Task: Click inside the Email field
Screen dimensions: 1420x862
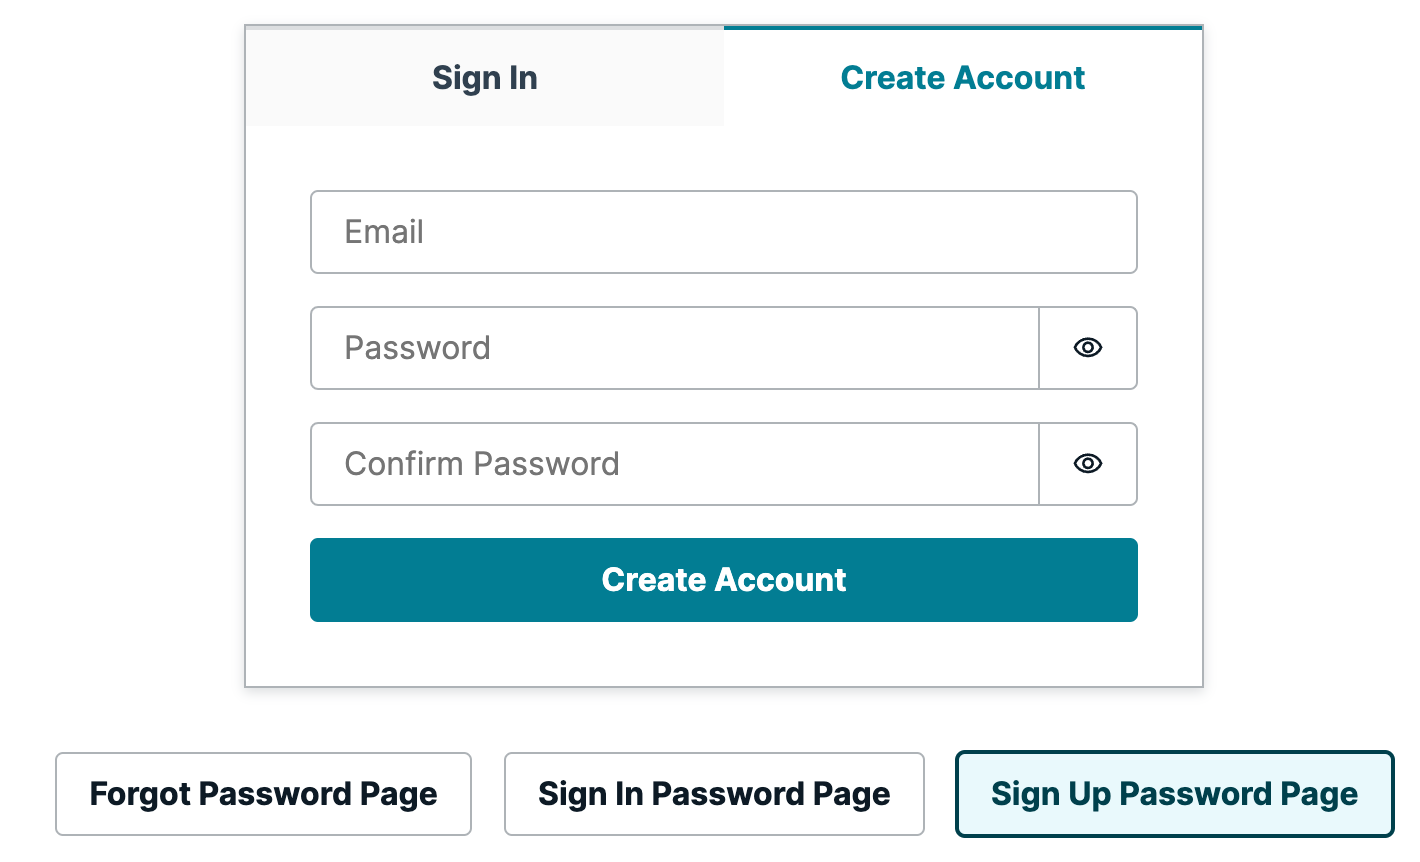Action: point(700,232)
